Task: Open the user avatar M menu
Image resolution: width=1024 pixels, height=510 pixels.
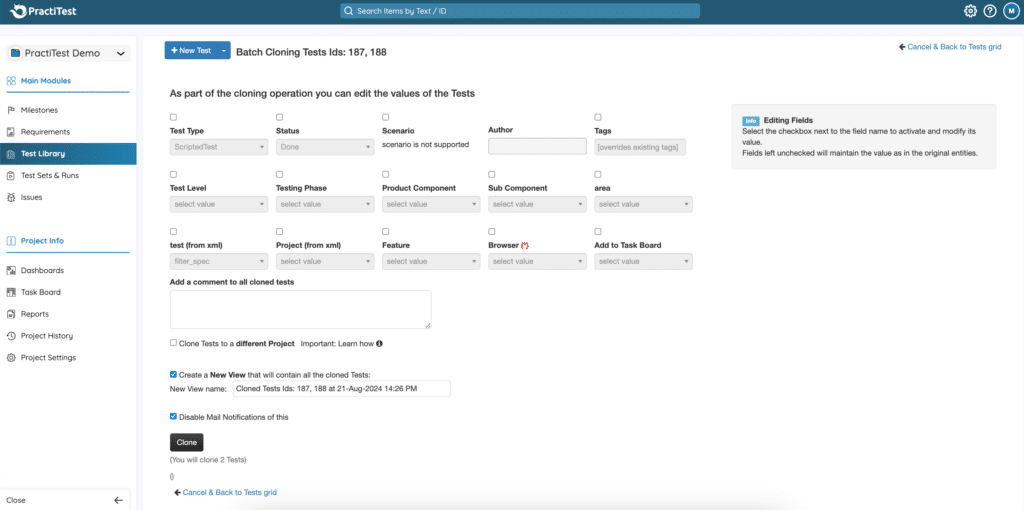Action: (x=1010, y=11)
